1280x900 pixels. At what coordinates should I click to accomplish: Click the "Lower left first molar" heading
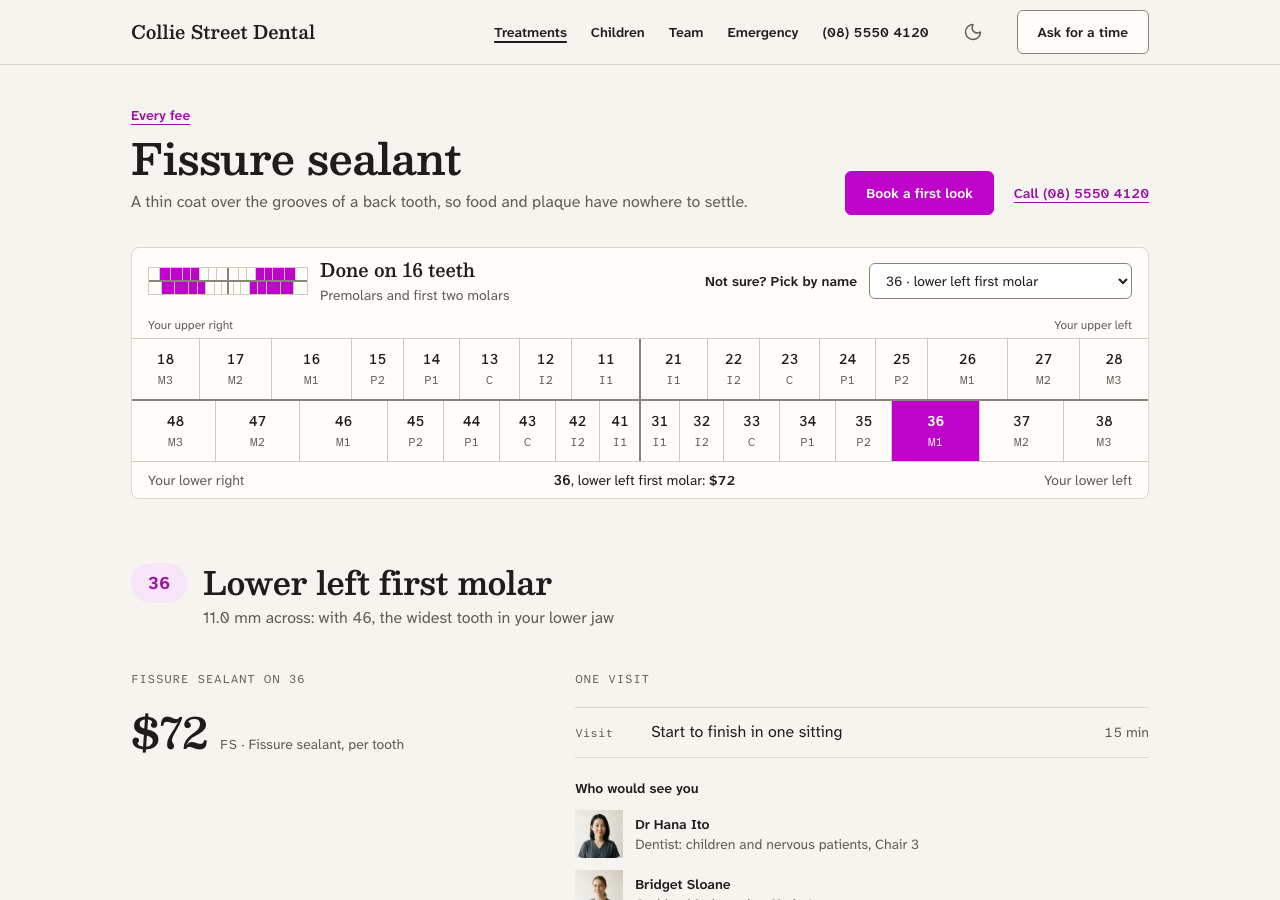pos(377,583)
